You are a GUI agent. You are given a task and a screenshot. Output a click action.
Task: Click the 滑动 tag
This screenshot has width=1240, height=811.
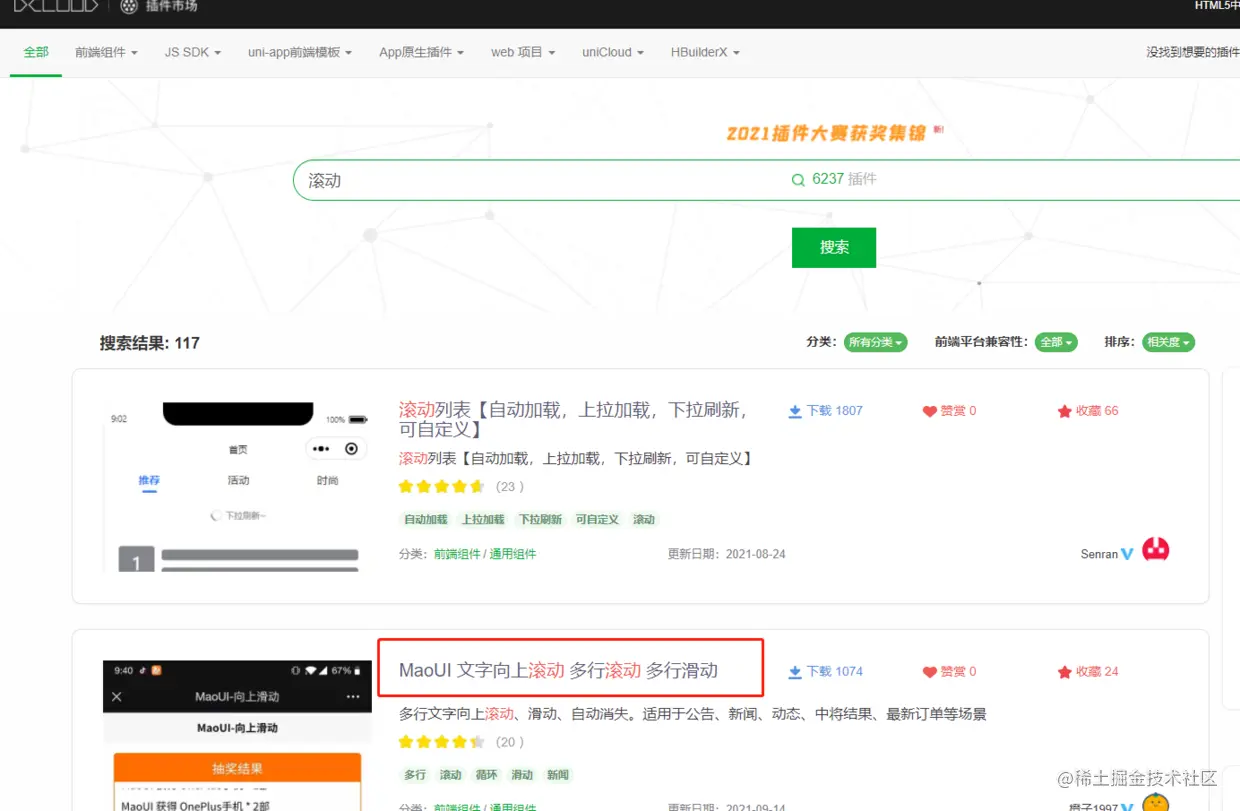522,775
